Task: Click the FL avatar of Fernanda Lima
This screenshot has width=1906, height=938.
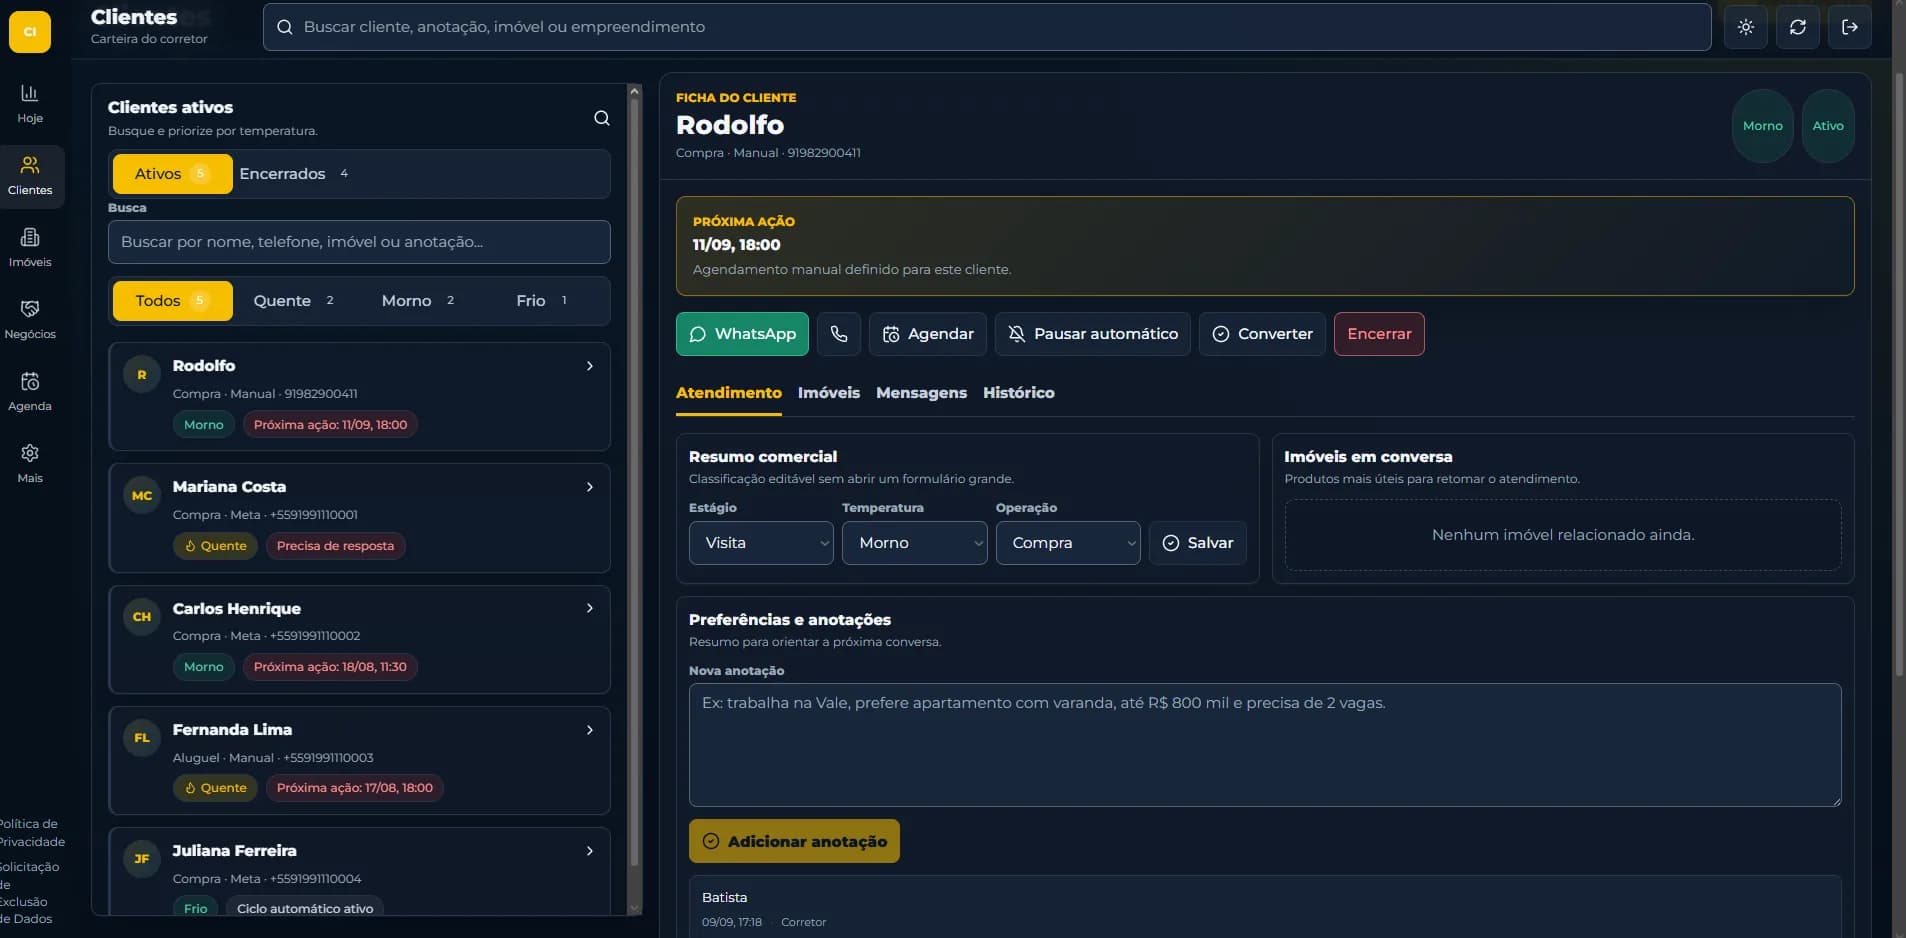Action: point(142,738)
